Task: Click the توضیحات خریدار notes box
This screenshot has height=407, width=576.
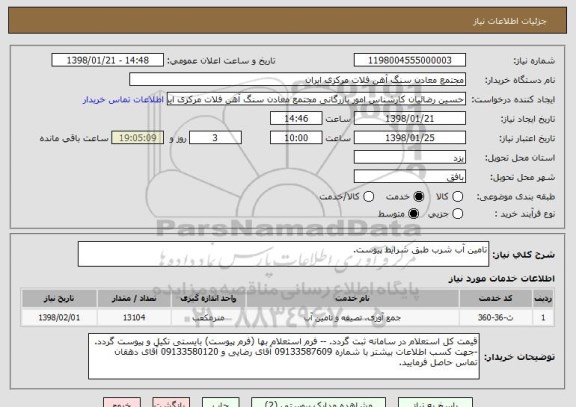Action: click(x=284, y=356)
